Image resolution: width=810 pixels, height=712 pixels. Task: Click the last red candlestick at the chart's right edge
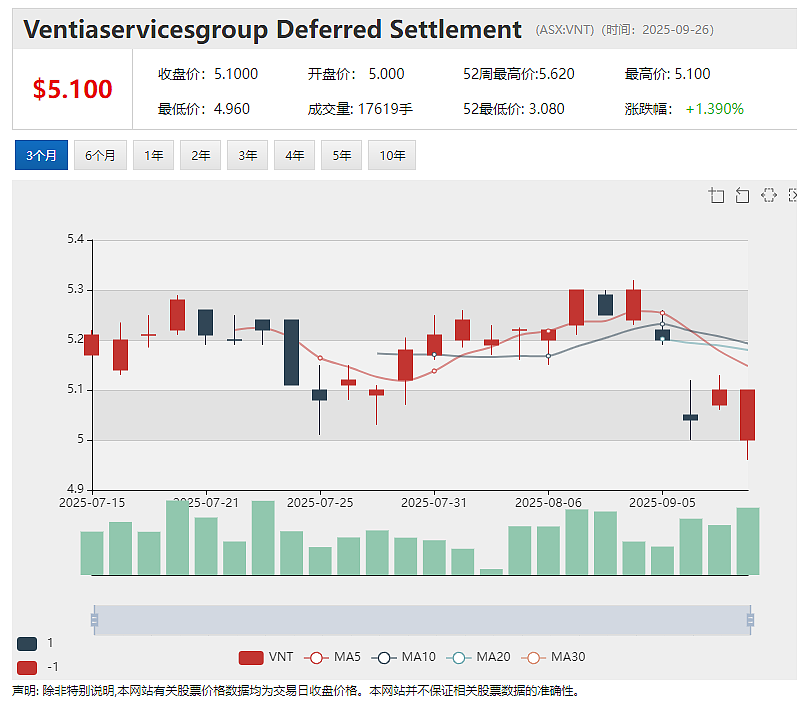tap(747, 415)
